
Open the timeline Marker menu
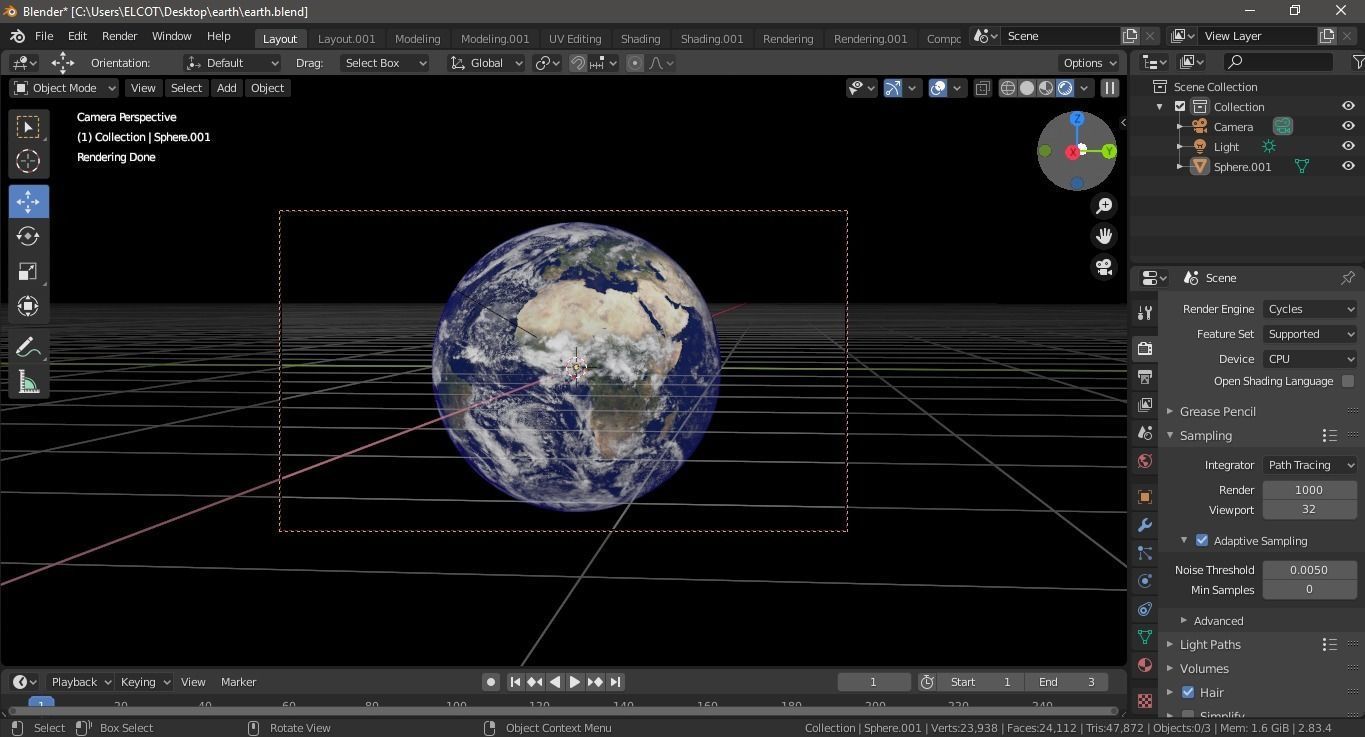coord(238,682)
